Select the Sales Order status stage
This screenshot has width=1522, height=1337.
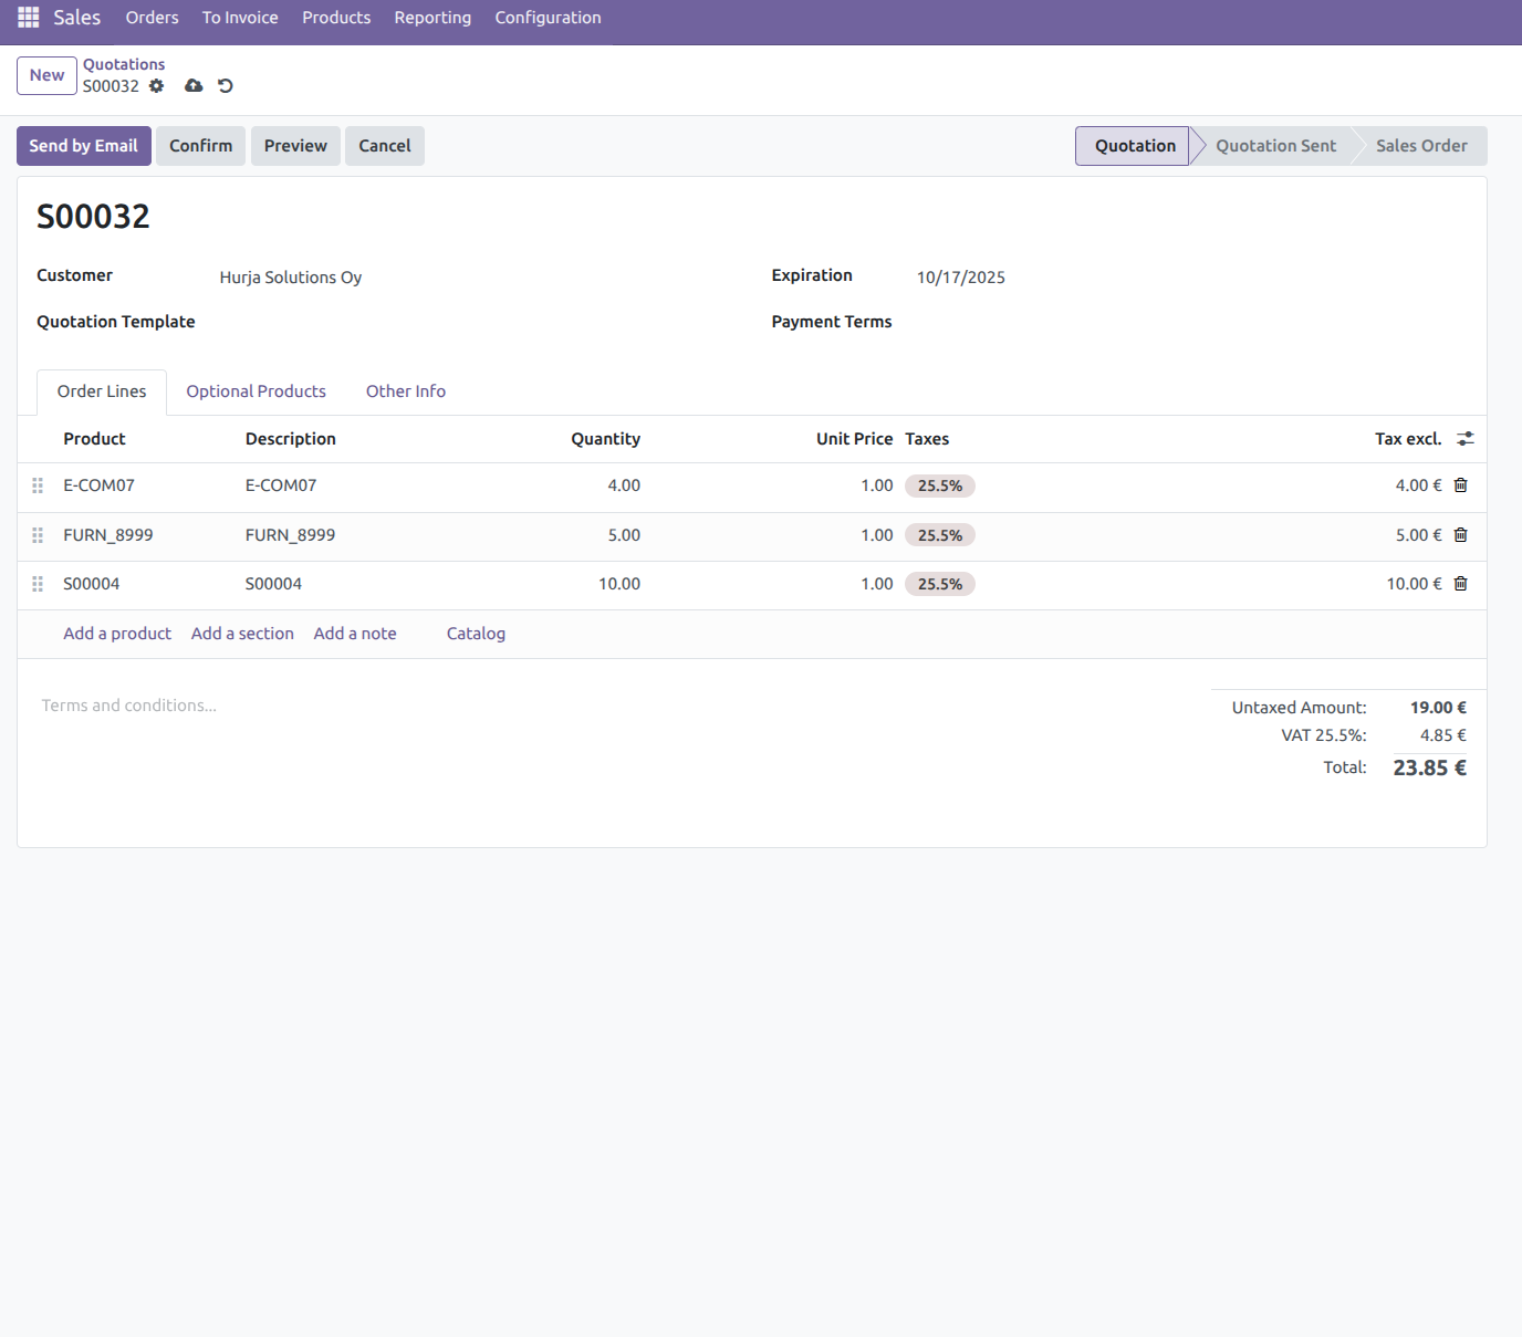pyautogui.click(x=1421, y=146)
